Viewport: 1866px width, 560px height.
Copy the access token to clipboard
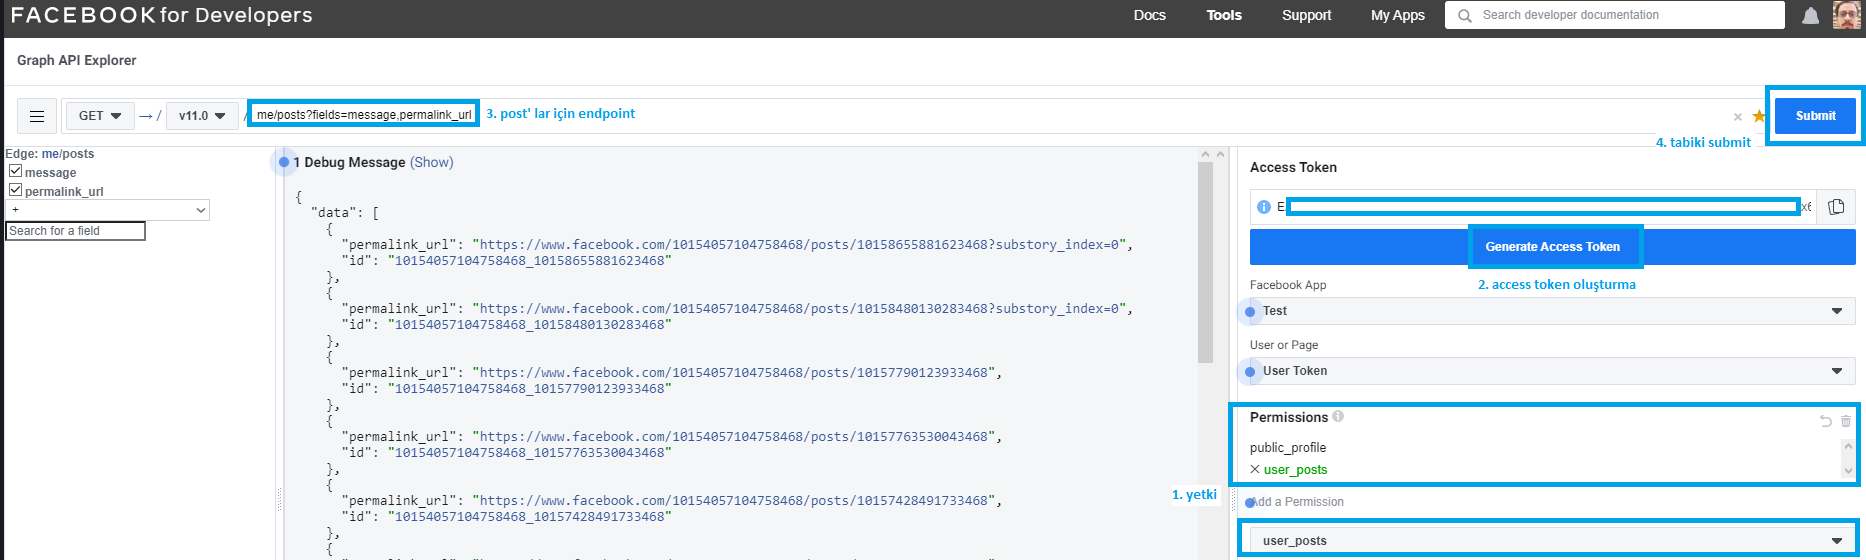1836,207
